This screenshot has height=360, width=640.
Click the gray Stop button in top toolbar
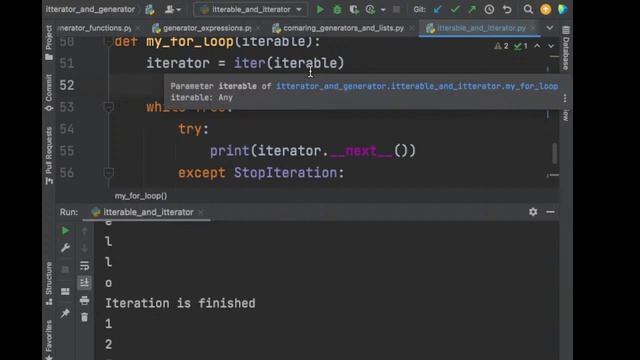pos(396,9)
